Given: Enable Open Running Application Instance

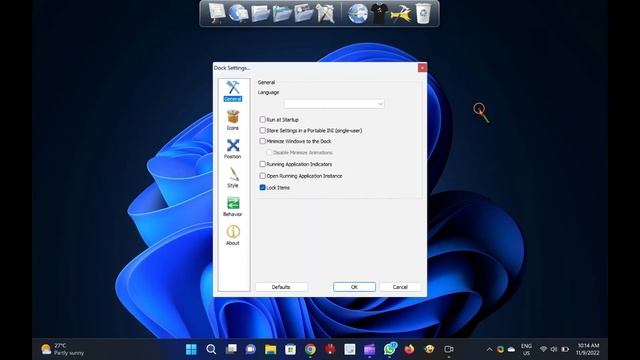Looking at the screenshot, I should click(x=262, y=176).
